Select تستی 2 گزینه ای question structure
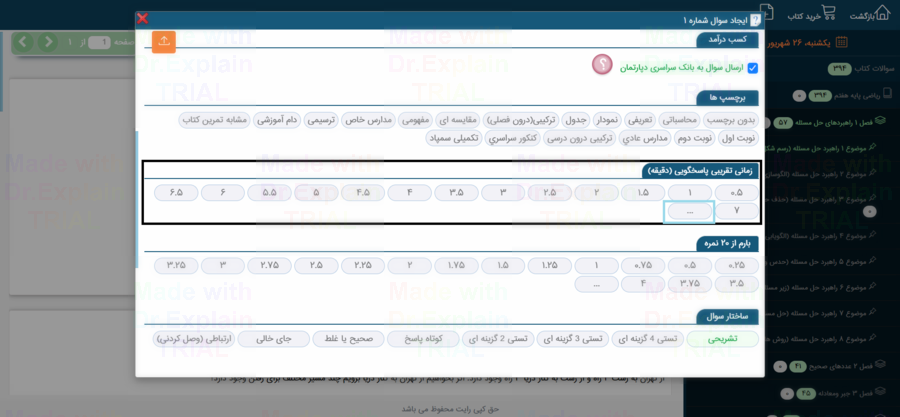Image resolution: width=900 pixels, height=417 pixels. (498, 339)
